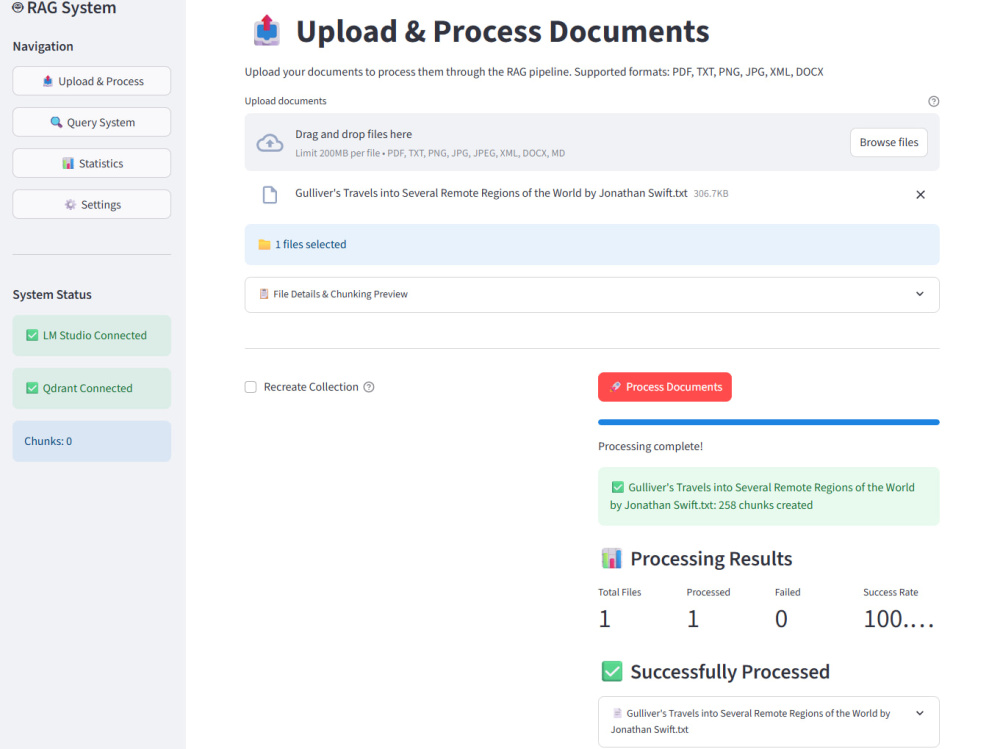The width and height of the screenshot is (1000, 749).
Task: Click the Processing Results chart icon
Action: (x=611, y=558)
